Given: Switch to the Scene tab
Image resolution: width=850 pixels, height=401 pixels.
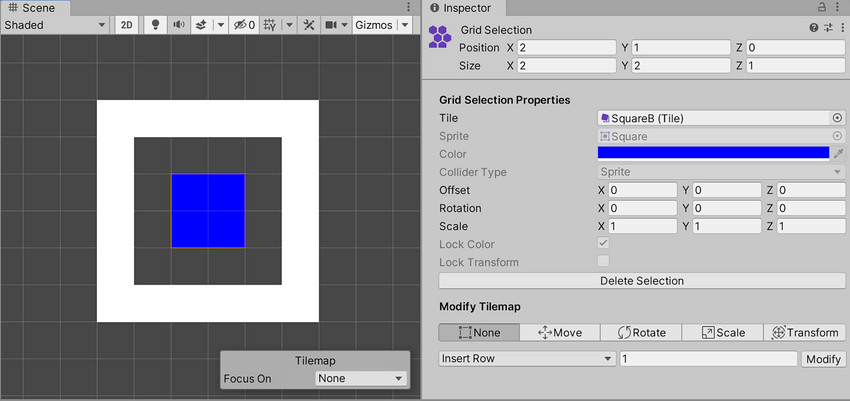Looking at the screenshot, I should pyautogui.click(x=33, y=8).
